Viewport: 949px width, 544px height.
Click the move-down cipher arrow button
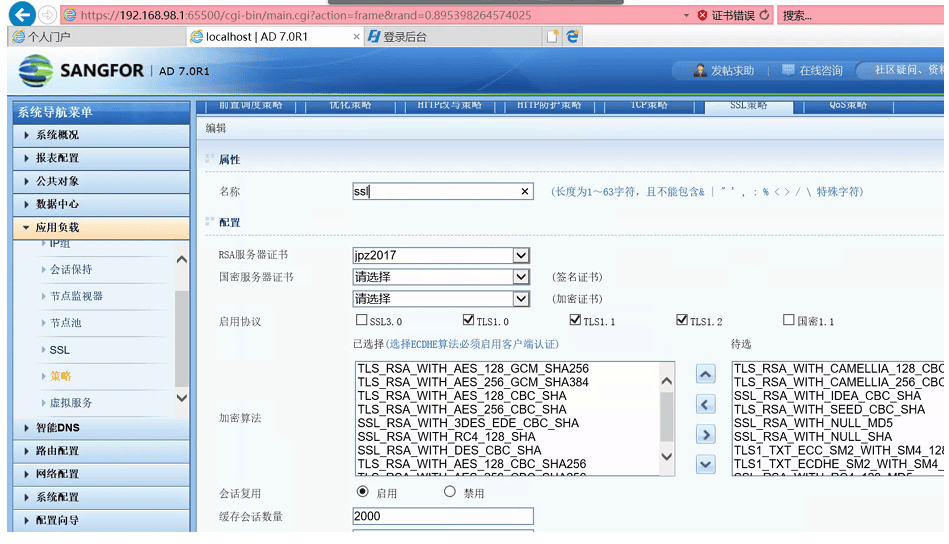[x=706, y=464]
